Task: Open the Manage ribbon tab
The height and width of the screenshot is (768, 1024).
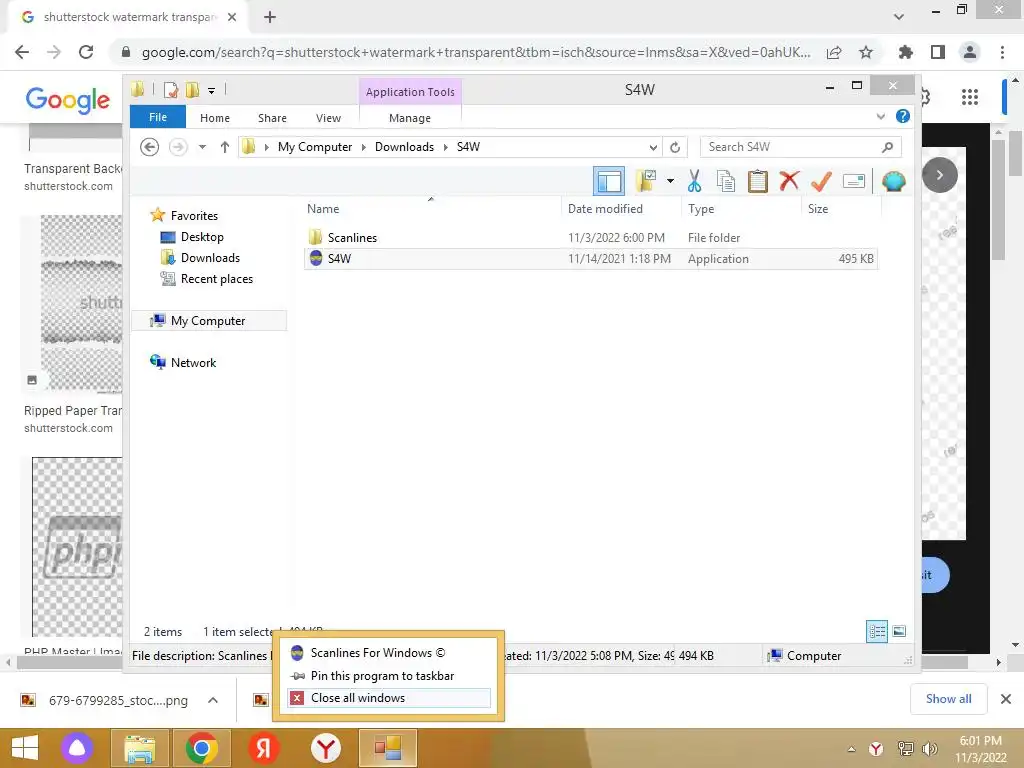Action: click(x=409, y=118)
